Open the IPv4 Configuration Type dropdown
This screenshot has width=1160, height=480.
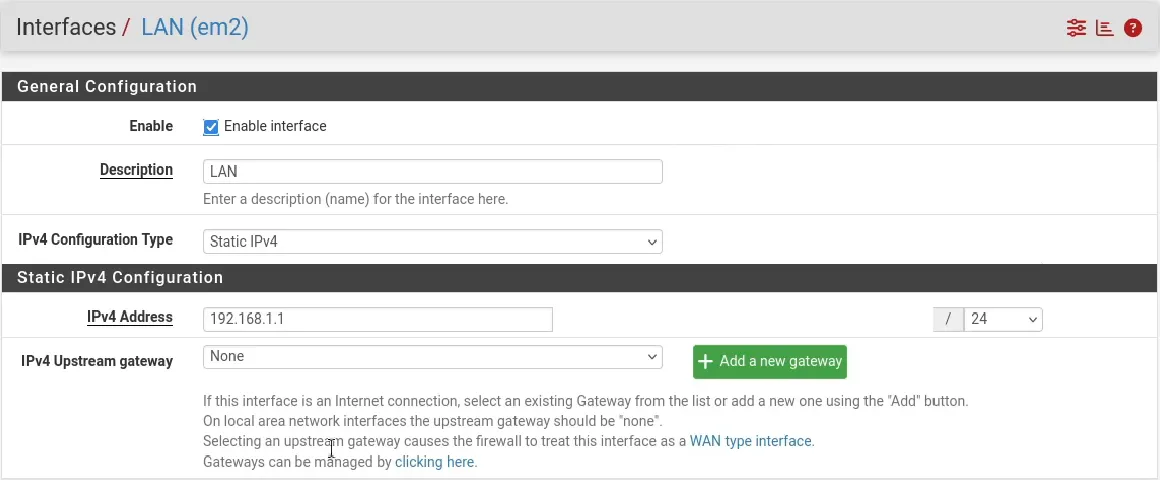click(433, 241)
